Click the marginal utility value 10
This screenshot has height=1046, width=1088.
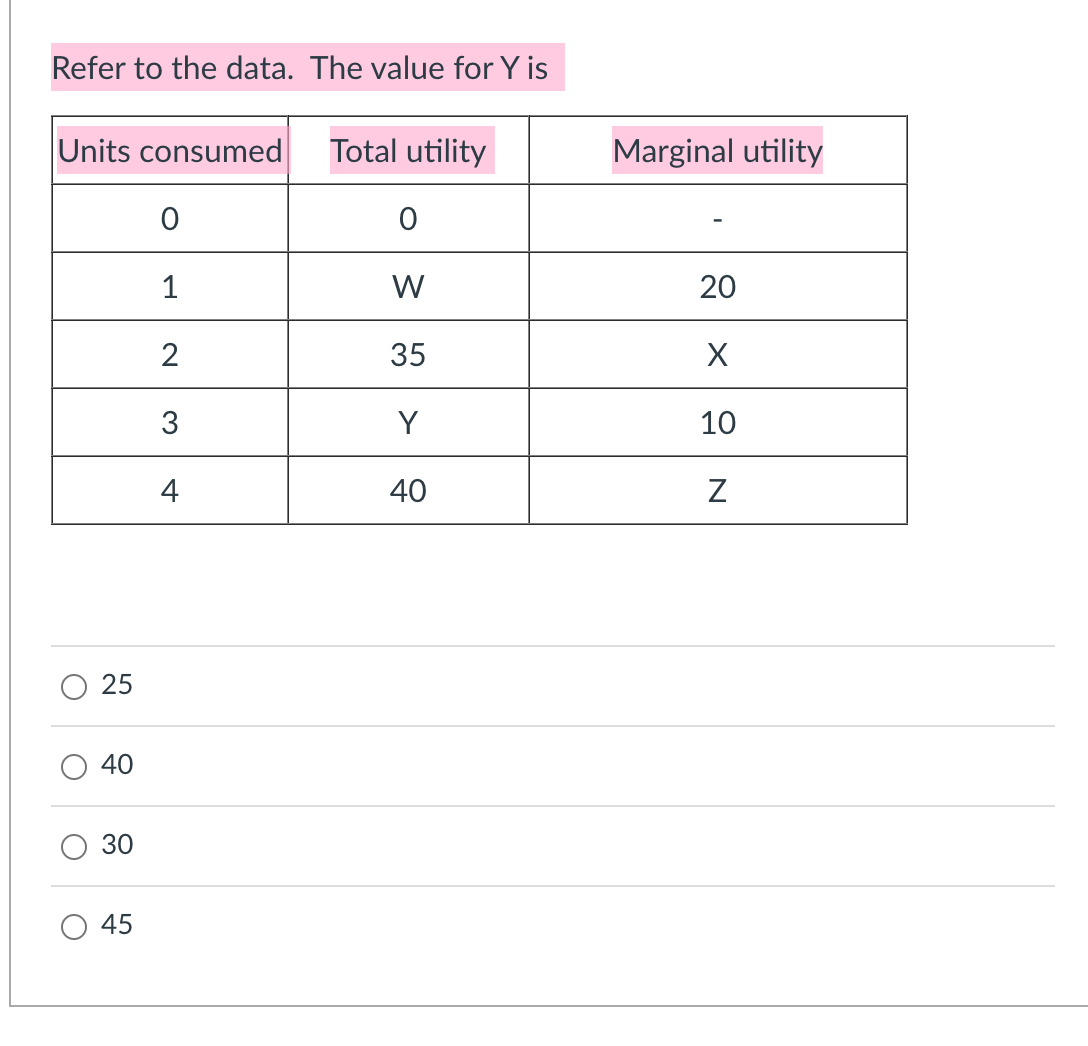click(718, 422)
